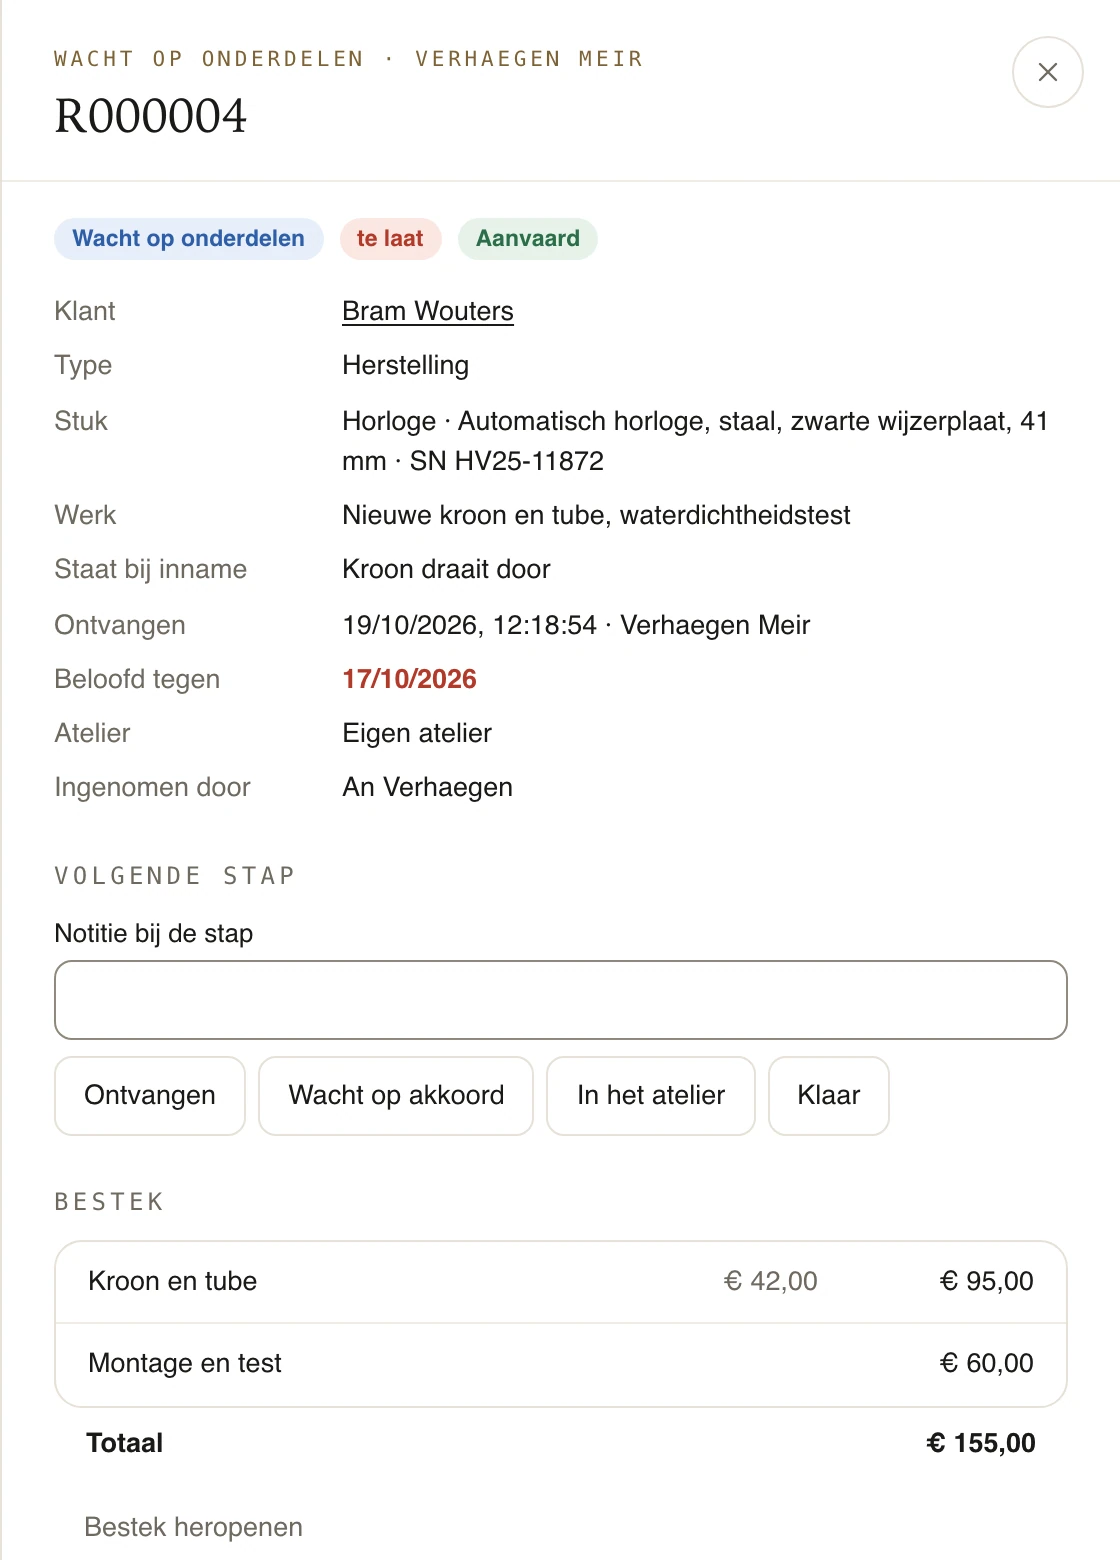Click the overdue date 17/10/2026

pos(409,679)
